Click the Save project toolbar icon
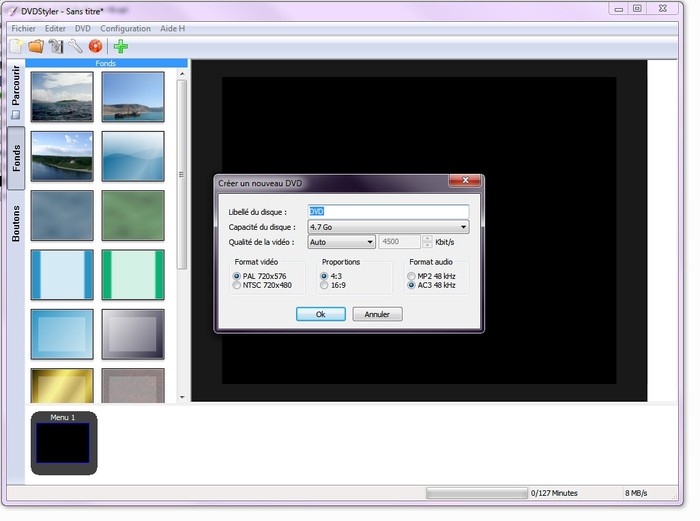Image resolution: width=700 pixels, height=521 pixels. coord(56,46)
